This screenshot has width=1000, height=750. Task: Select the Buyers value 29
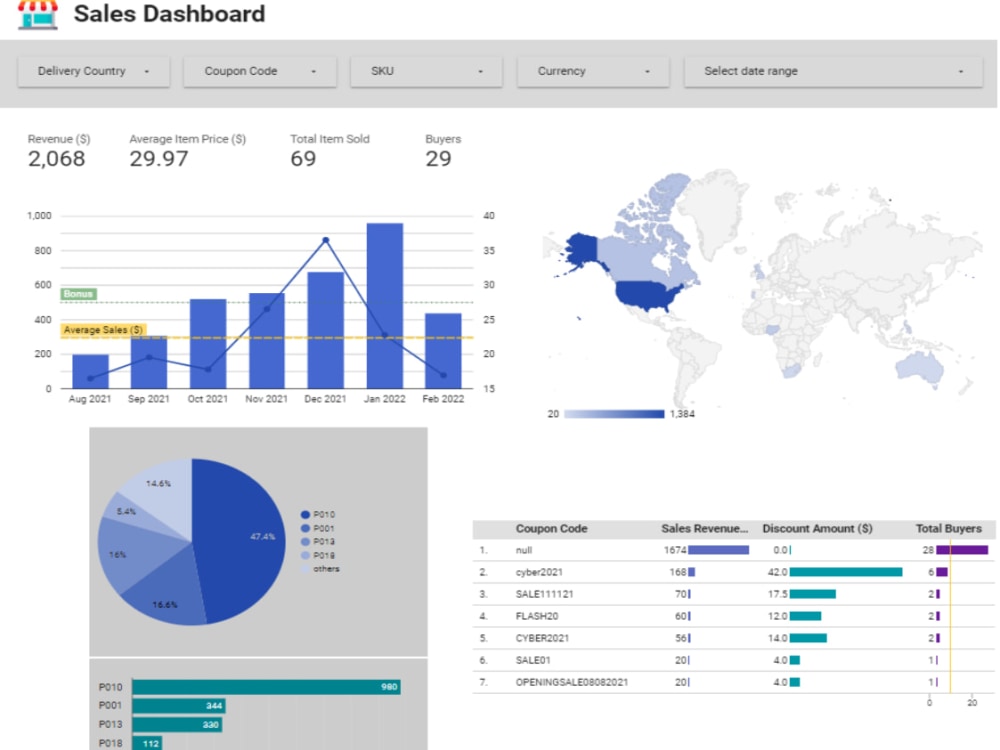438,158
